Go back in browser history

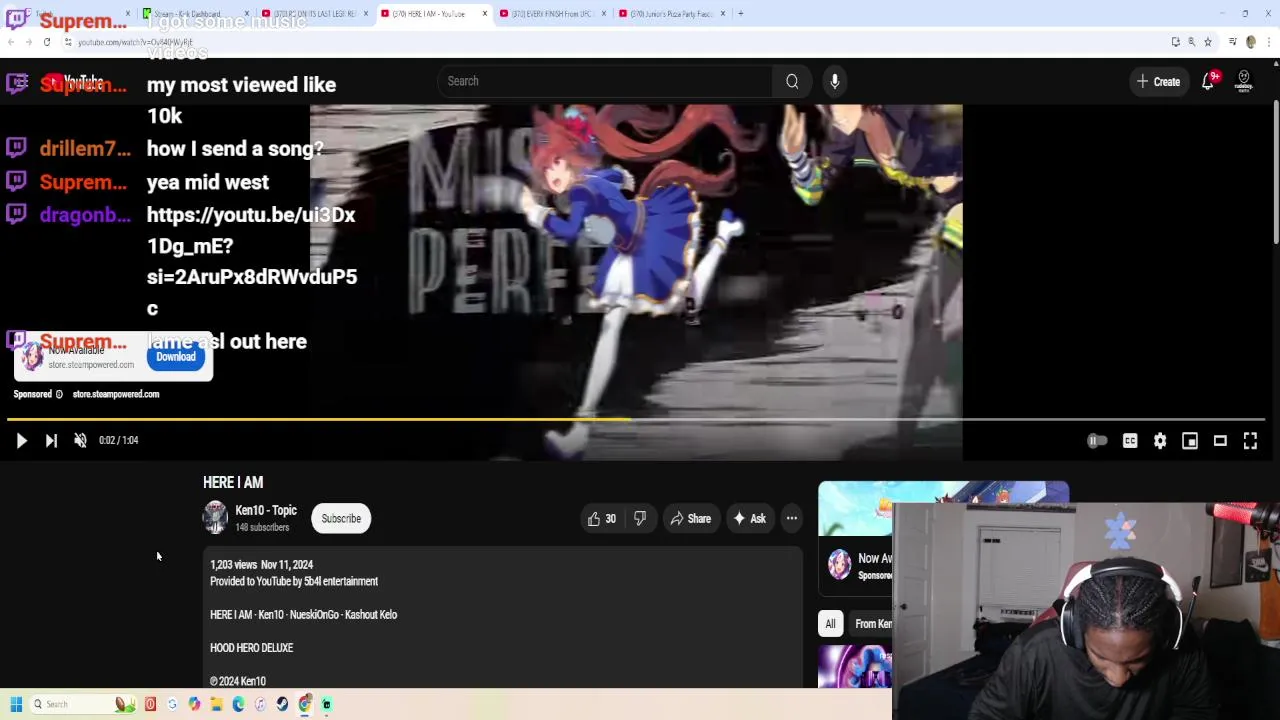click(10, 42)
